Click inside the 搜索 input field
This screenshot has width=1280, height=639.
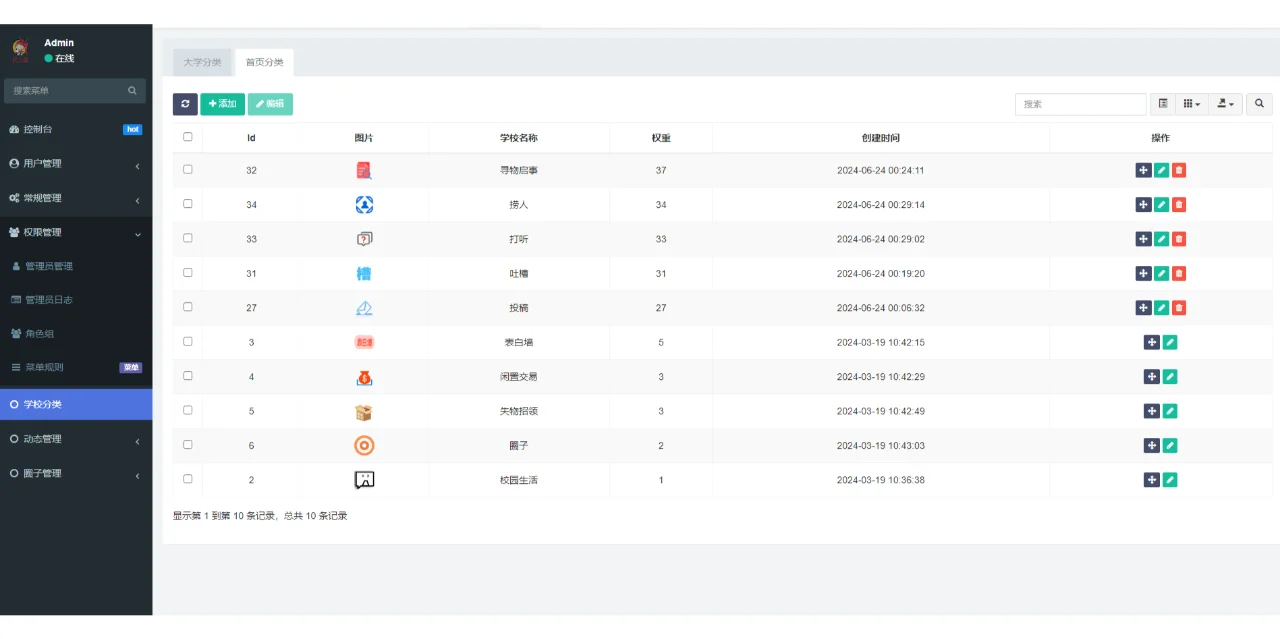(1080, 103)
